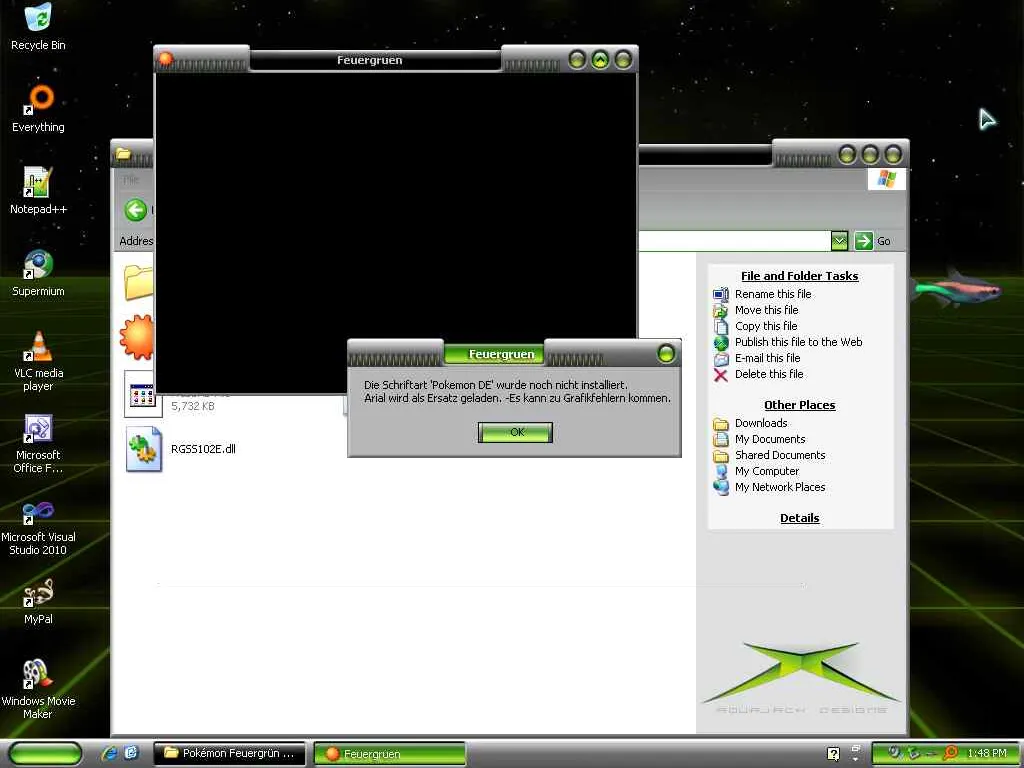The height and width of the screenshot is (768, 1024).
Task: Open the Microsoft Office shortcut on desktop
Action: click(x=38, y=443)
